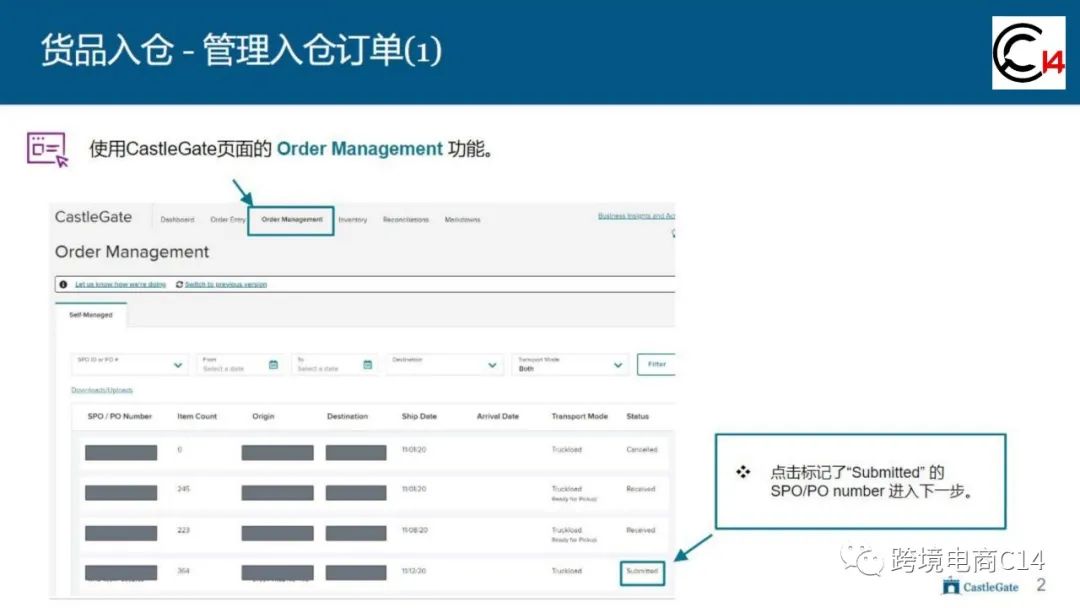Click the redacted PO number in the Submitted row

121,573
